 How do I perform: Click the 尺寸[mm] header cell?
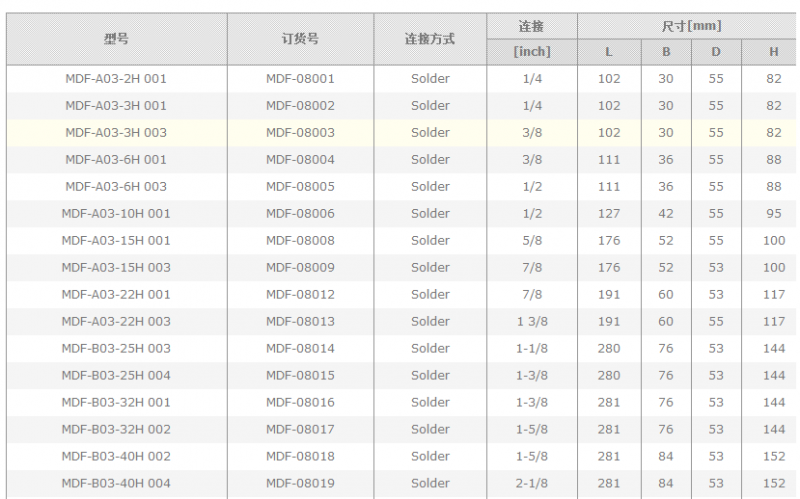(689, 26)
